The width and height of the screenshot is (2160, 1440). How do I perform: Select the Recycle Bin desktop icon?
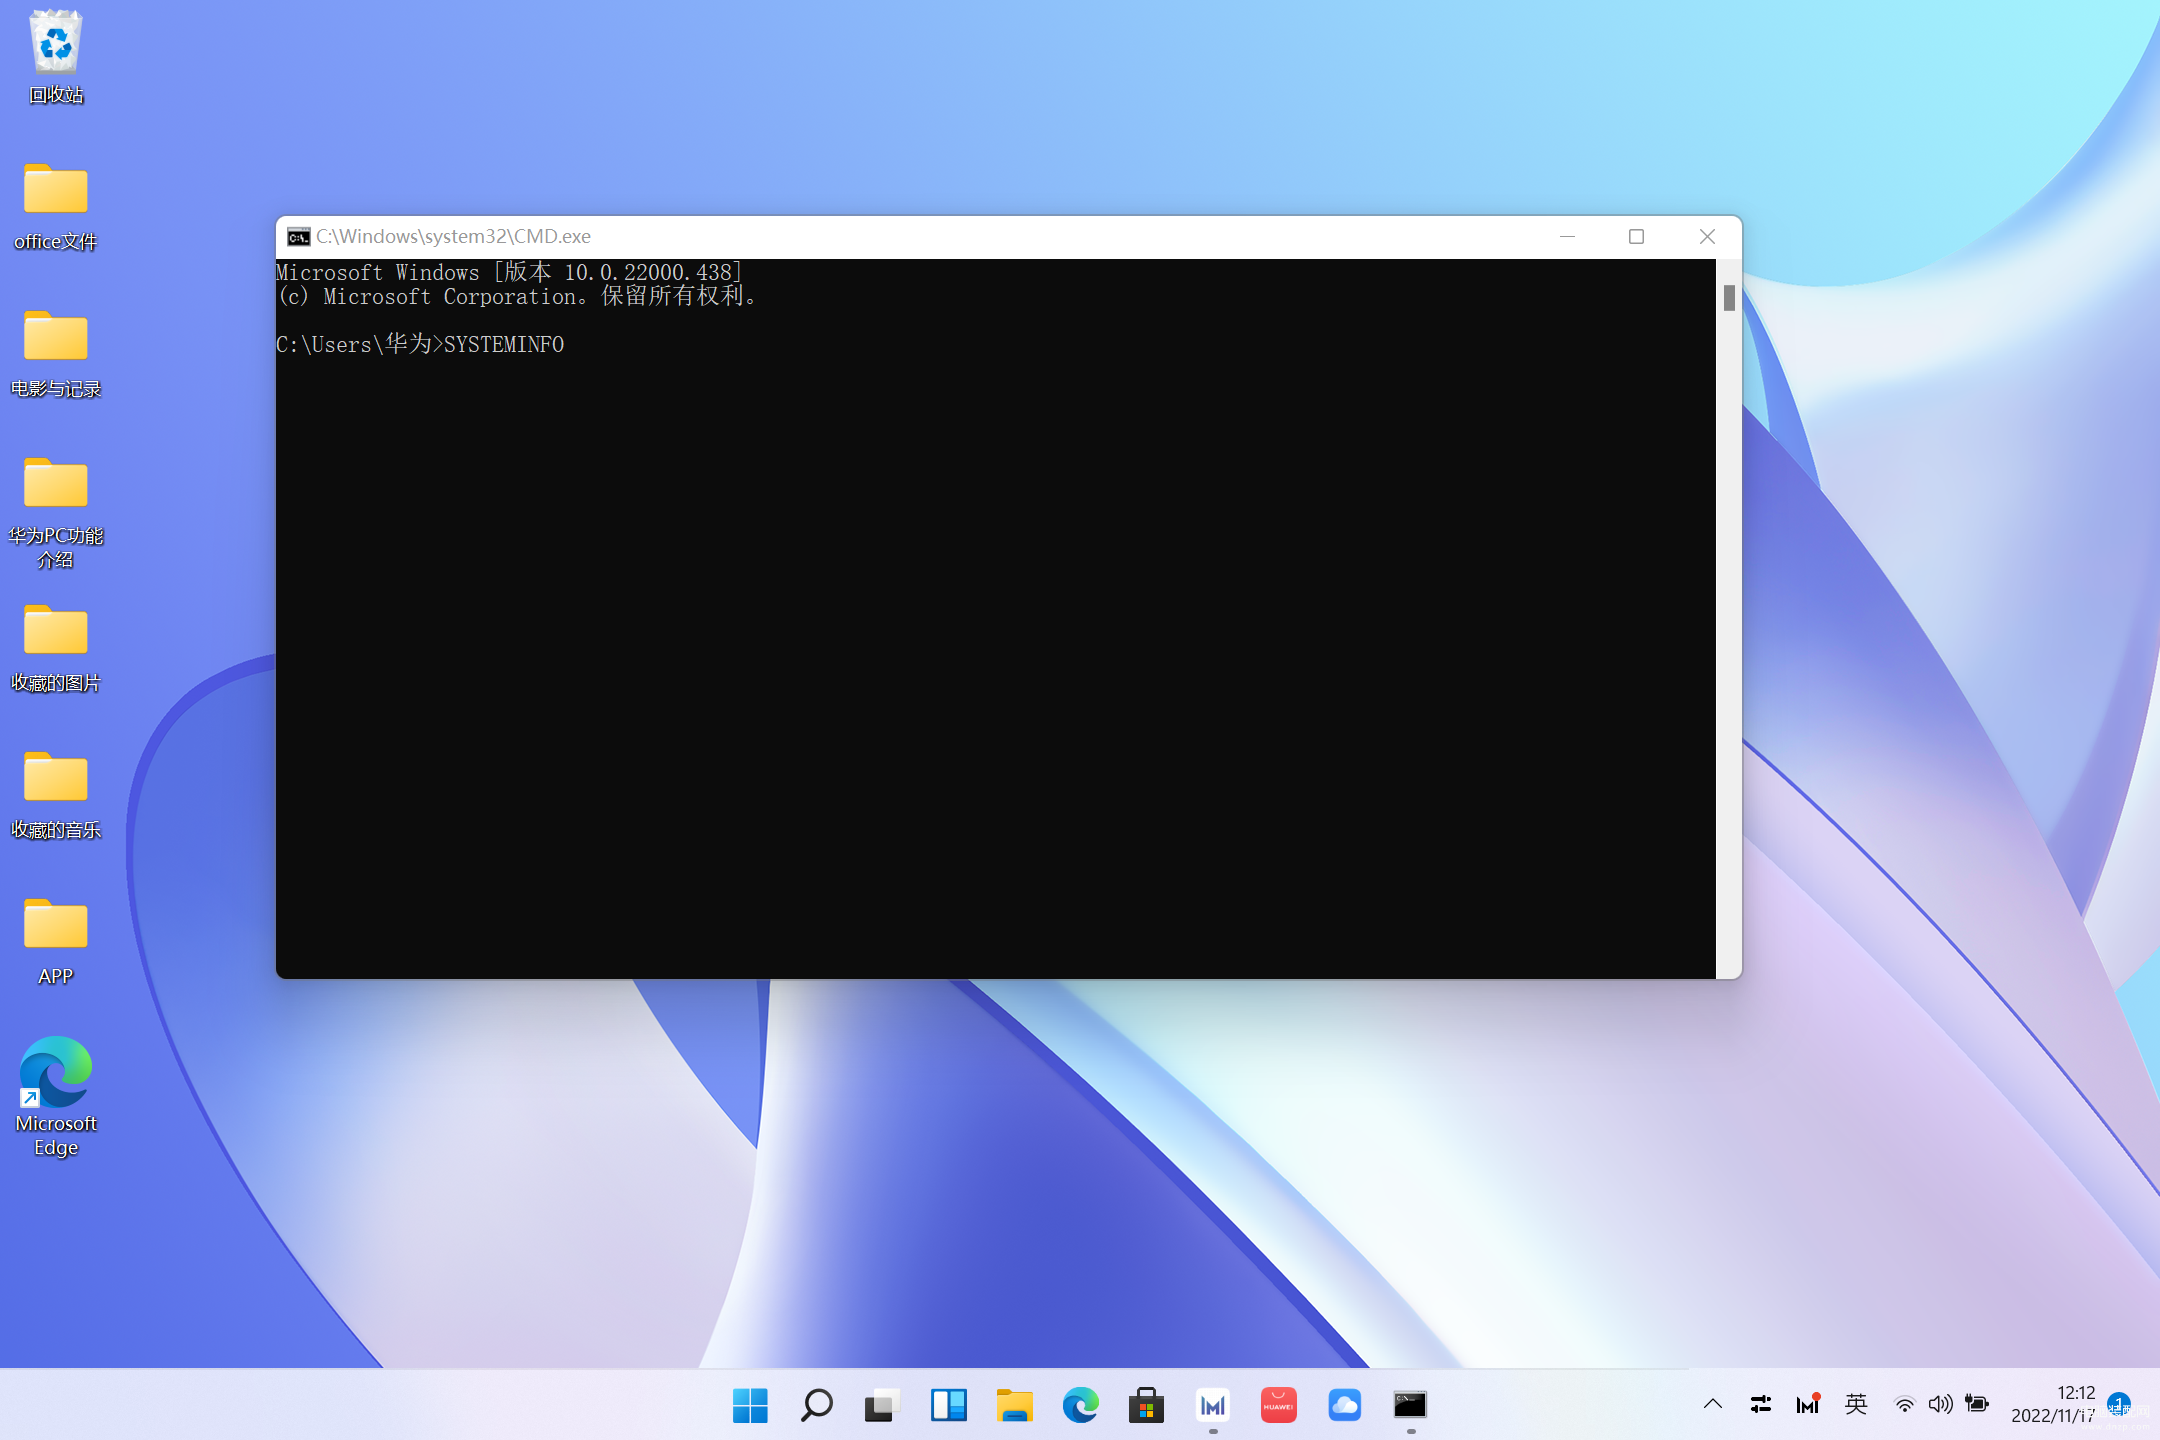point(55,56)
